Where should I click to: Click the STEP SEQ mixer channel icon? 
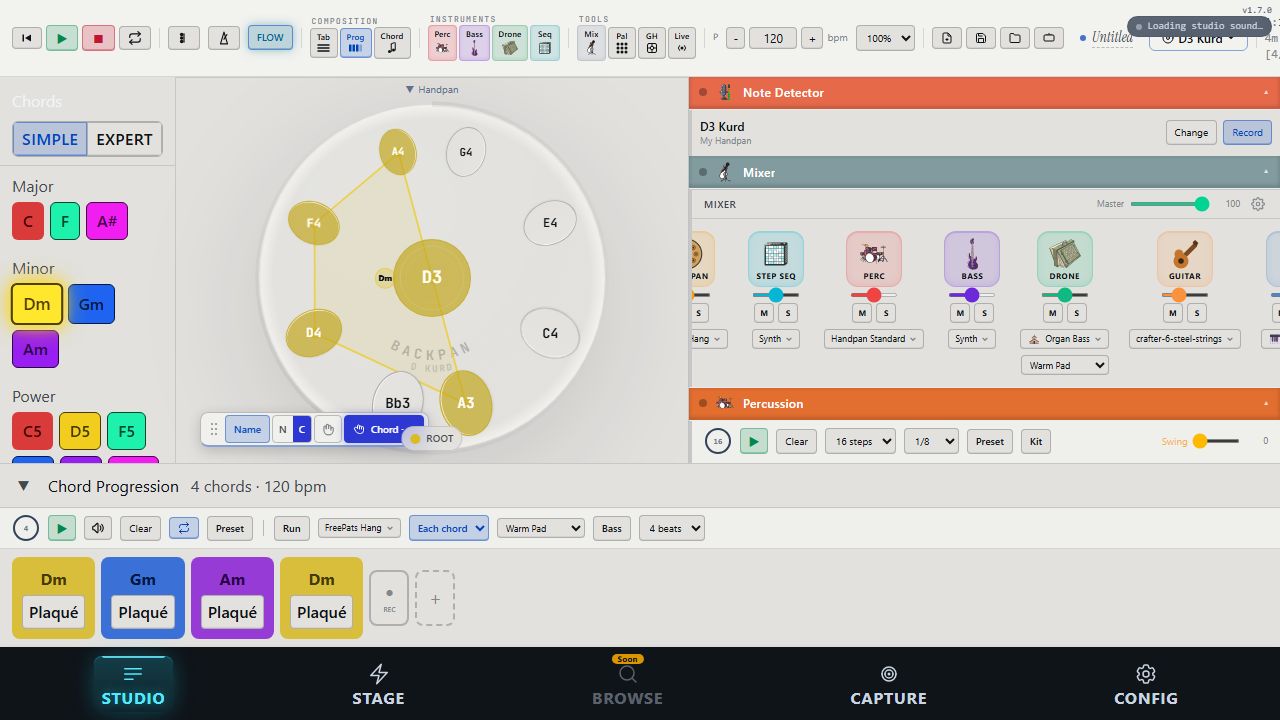(776, 258)
